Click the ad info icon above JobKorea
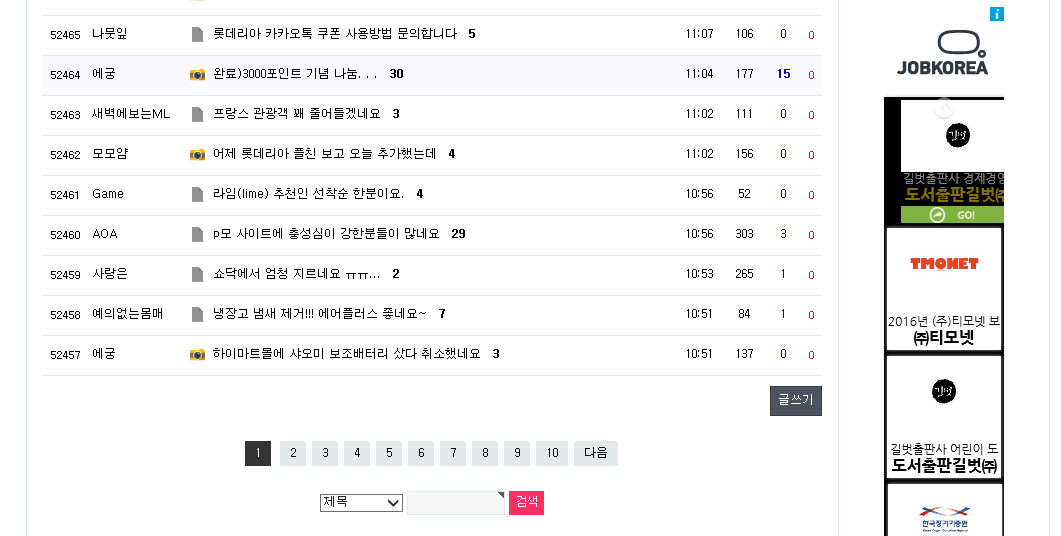Image resolution: width=1061 pixels, height=536 pixels. tap(996, 14)
